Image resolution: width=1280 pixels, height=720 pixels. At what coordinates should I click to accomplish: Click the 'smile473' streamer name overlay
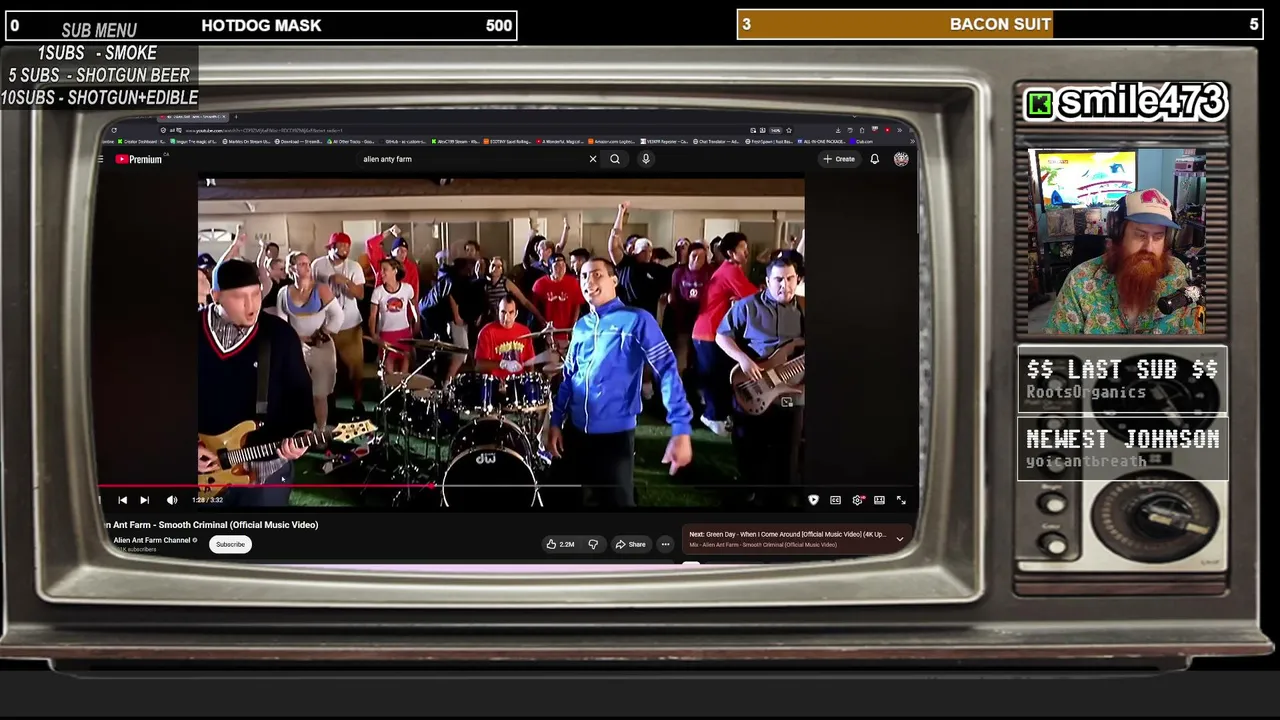click(1142, 101)
